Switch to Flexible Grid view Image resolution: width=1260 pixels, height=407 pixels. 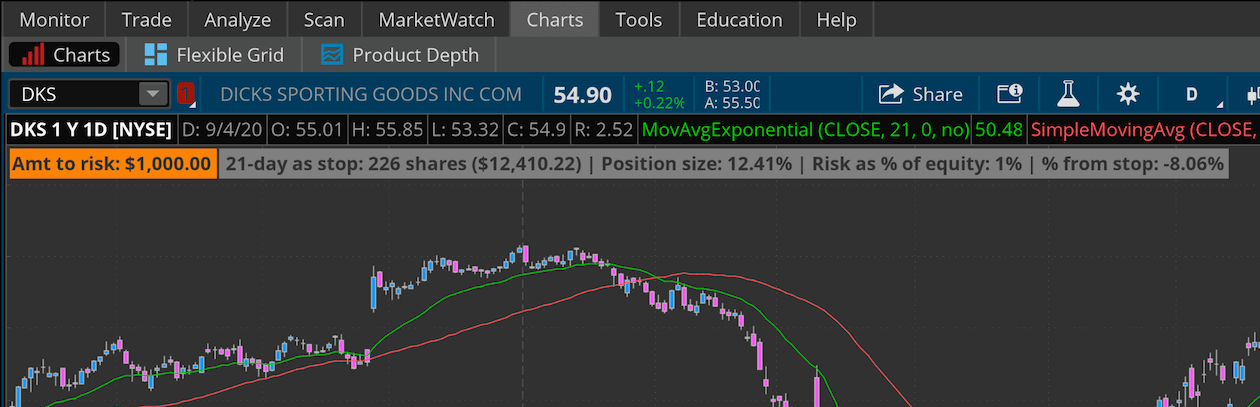[x=214, y=55]
